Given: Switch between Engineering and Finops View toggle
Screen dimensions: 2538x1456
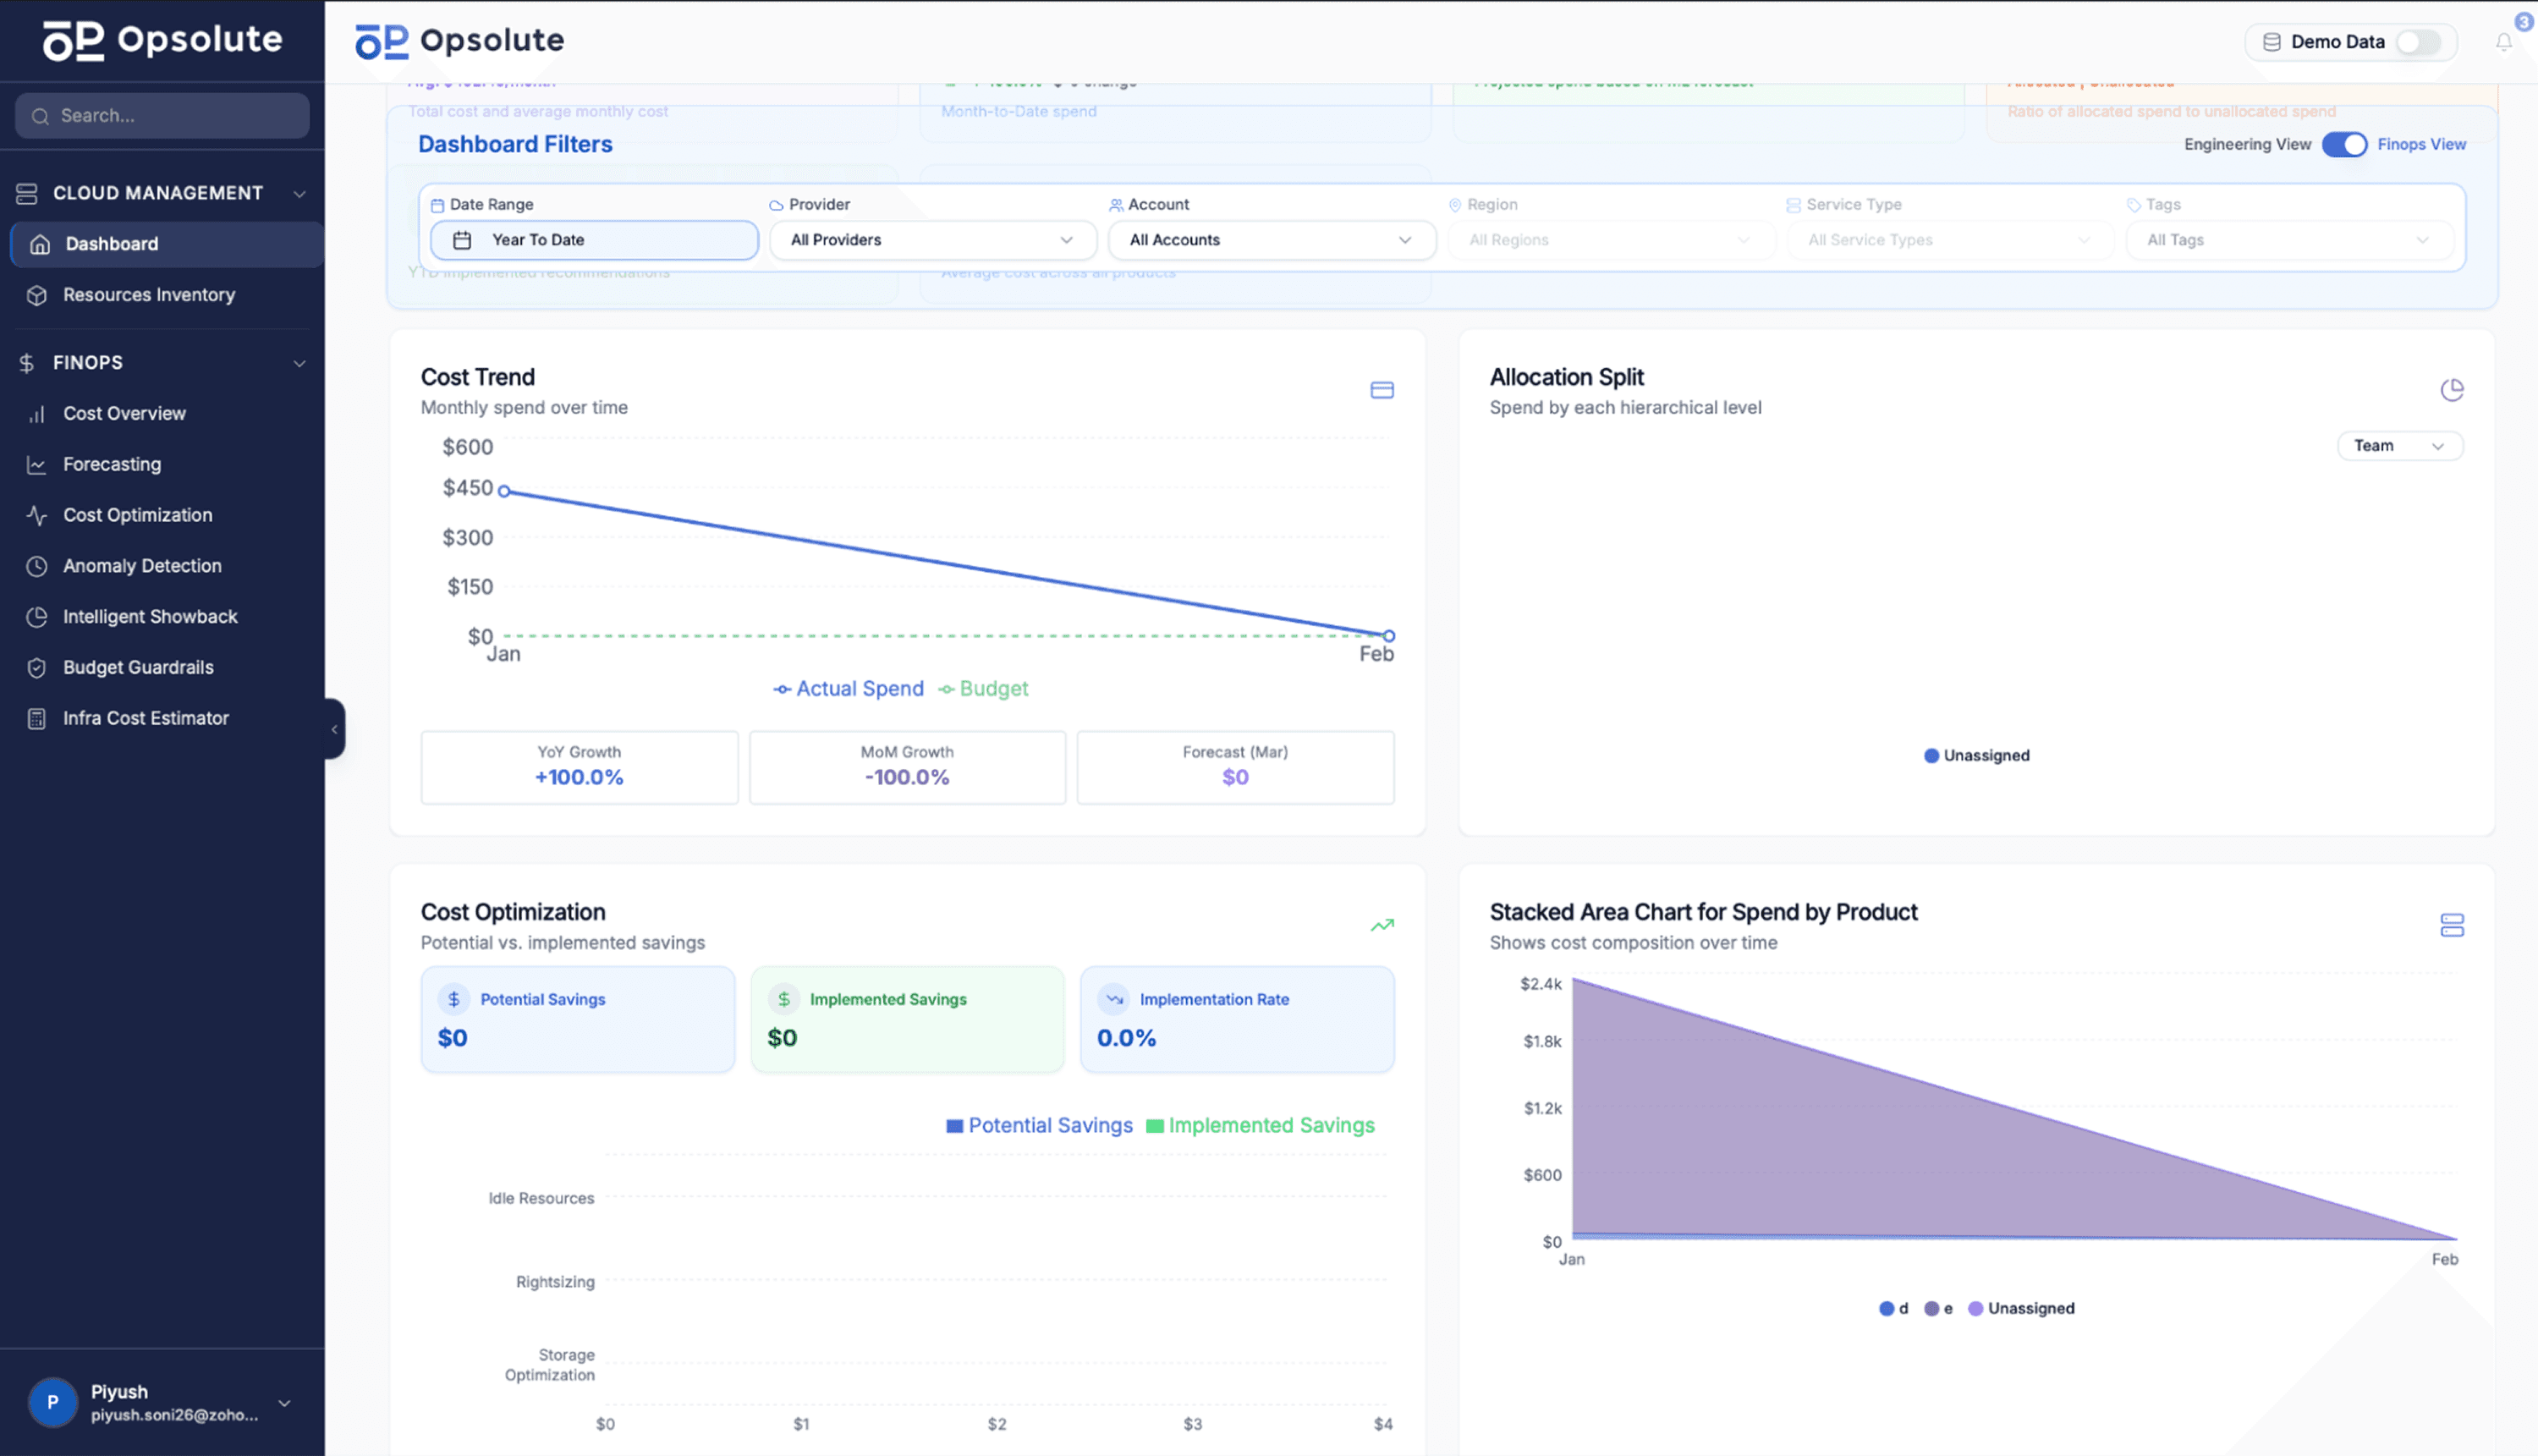Looking at the screenshot, I should tap(2343, 144).
